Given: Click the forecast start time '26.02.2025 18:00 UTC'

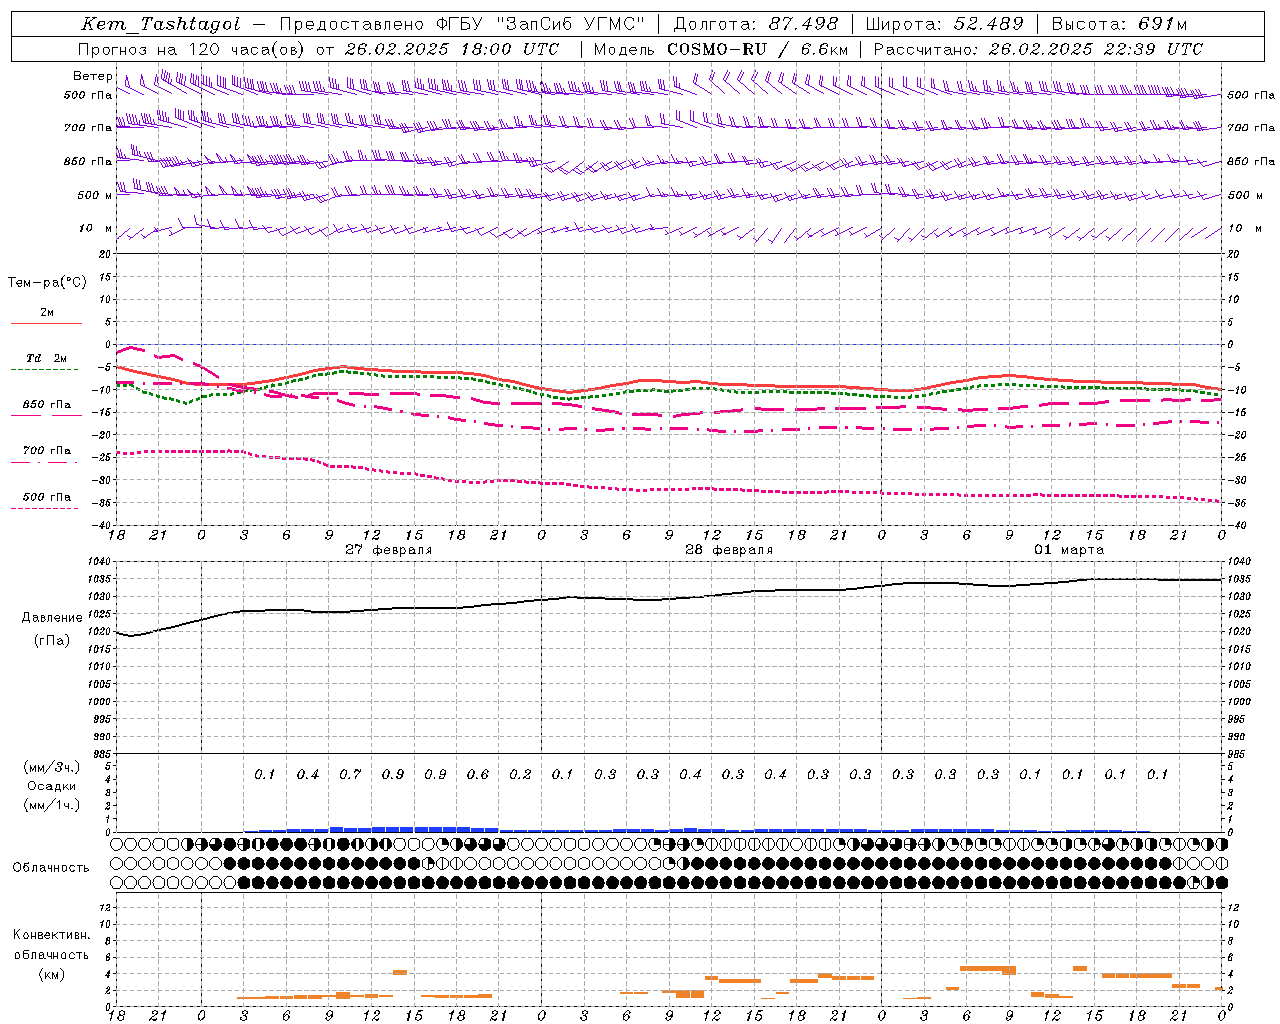Looking at the screenshot, I should [x=452, y=49].
